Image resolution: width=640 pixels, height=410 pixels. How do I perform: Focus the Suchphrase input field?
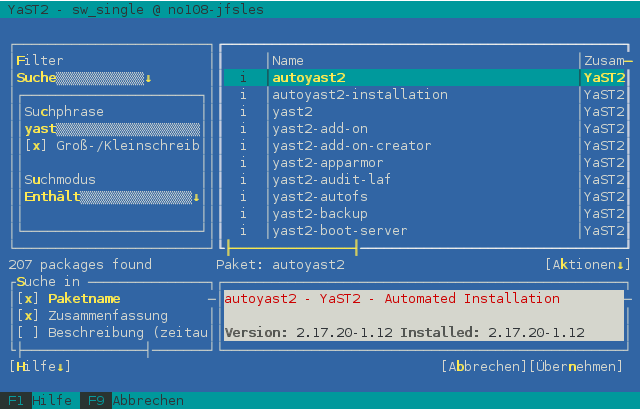point(112,129)
